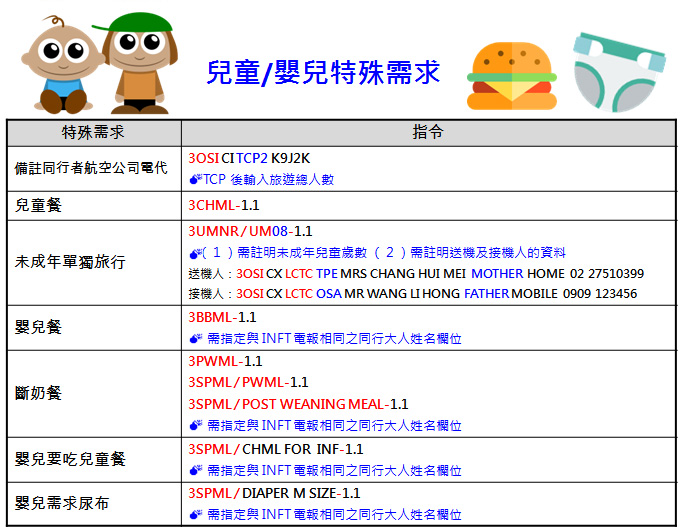The width and height of the screenshot is (682, 527).
Task: Select the '備註同行者航空公司電代' row label
Action: tap(91, 168)
